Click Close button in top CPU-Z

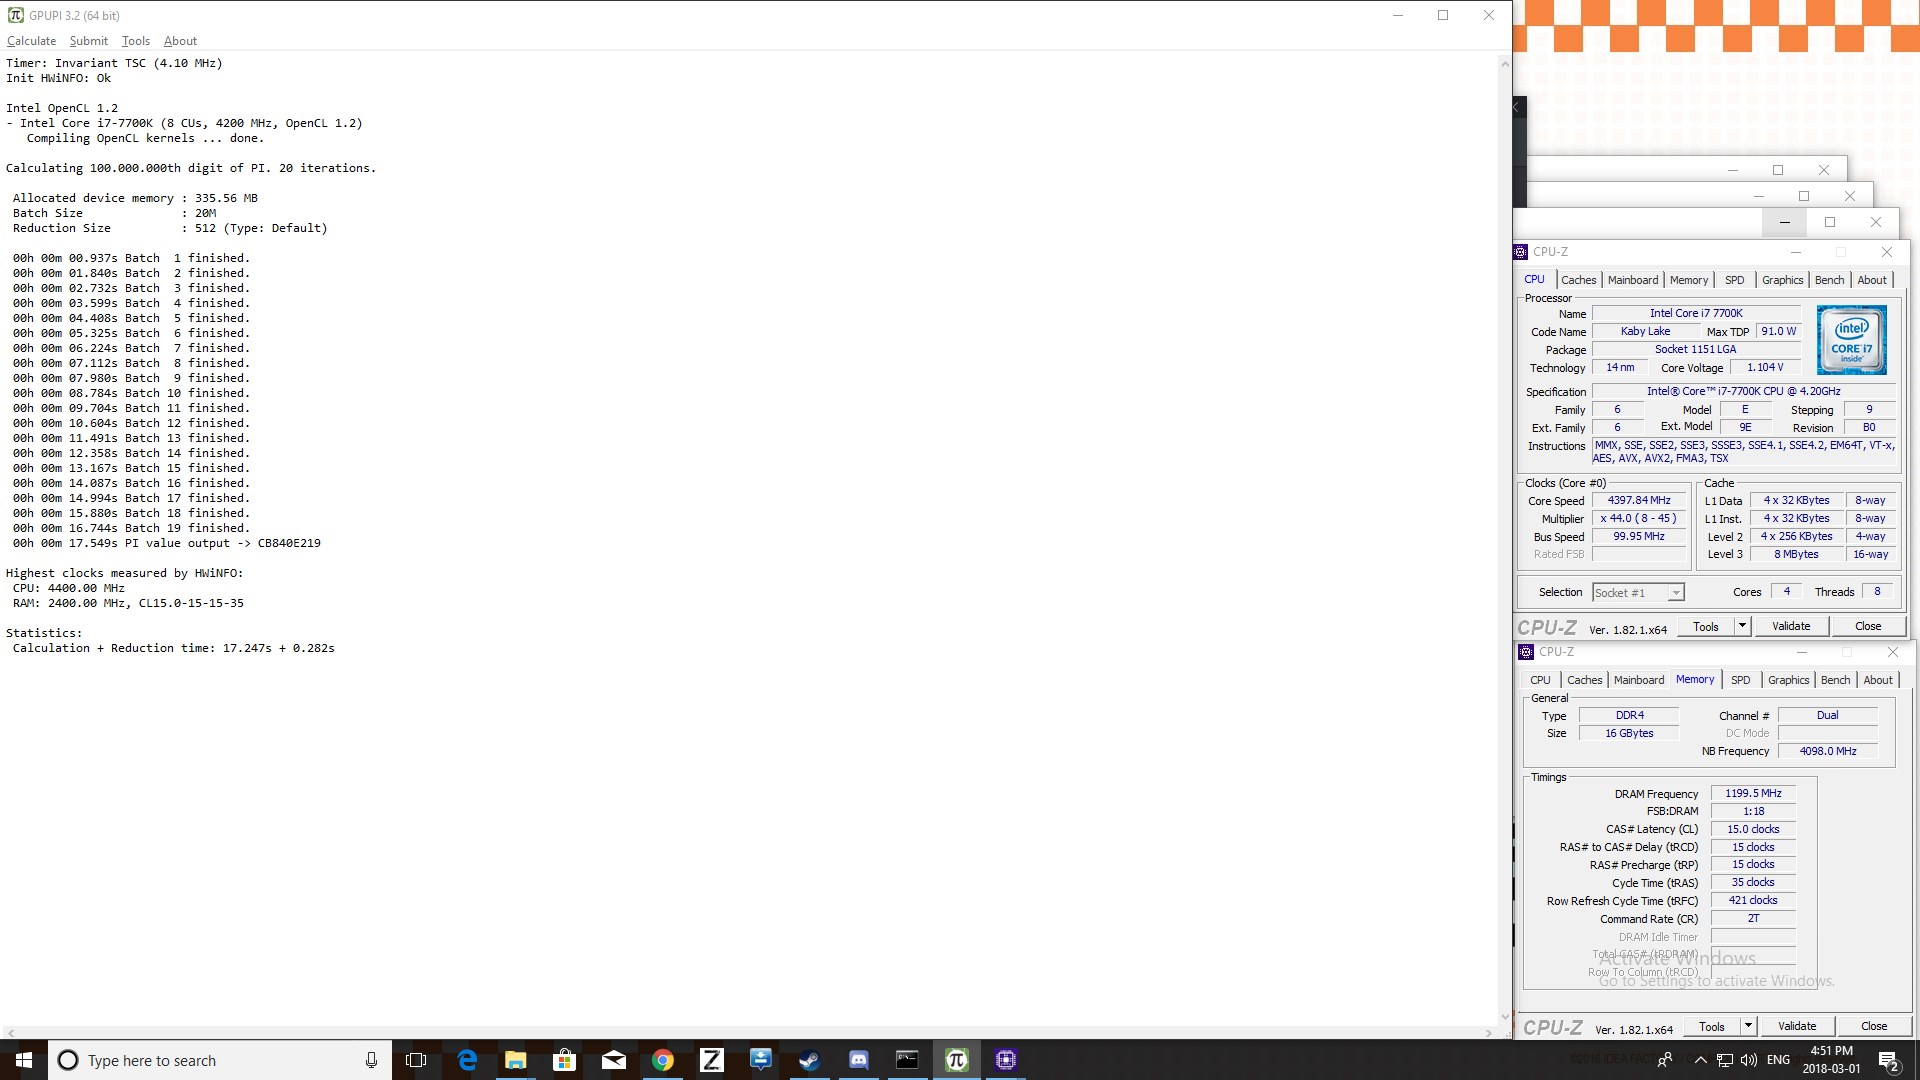pos(1868,627)
